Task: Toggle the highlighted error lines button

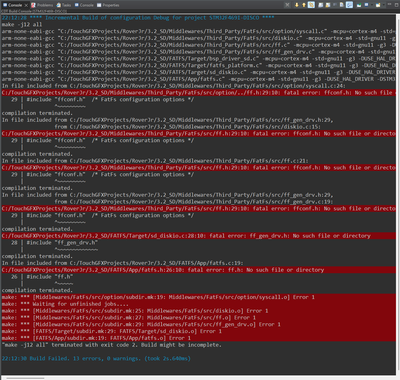Action: tap(311, 5)
